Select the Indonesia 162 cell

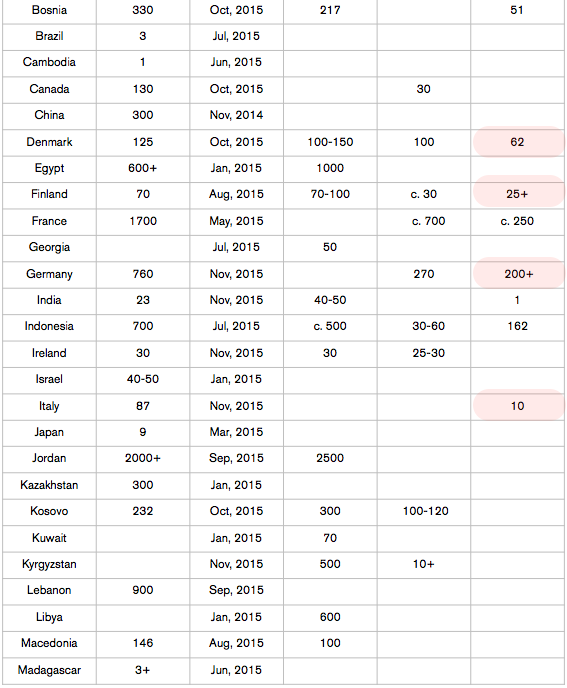tap(518, 326)
